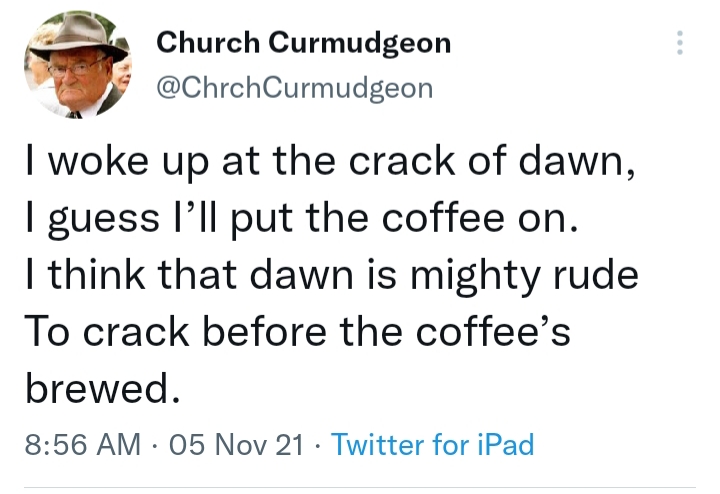Click the word 'iPad' in the source label
The width and height of the screenshot is (720, 494).
coord(504,444)
